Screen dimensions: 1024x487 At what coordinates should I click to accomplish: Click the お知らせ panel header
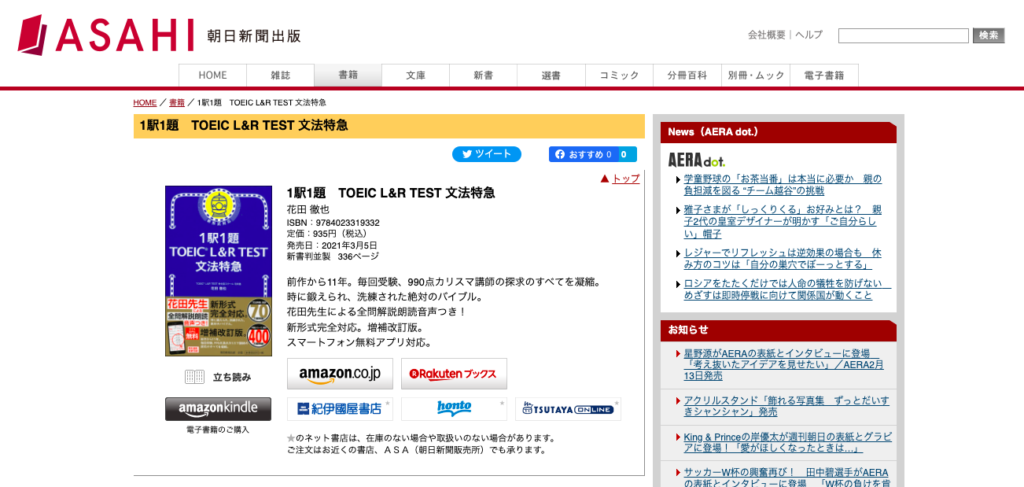tap(778, 330)
